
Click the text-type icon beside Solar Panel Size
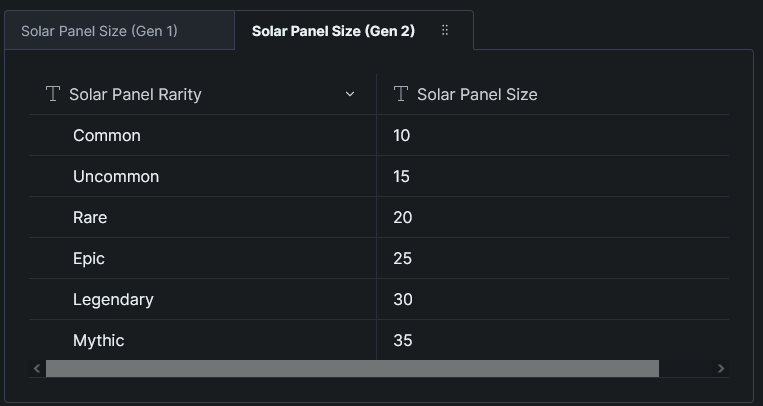[402, 94]
